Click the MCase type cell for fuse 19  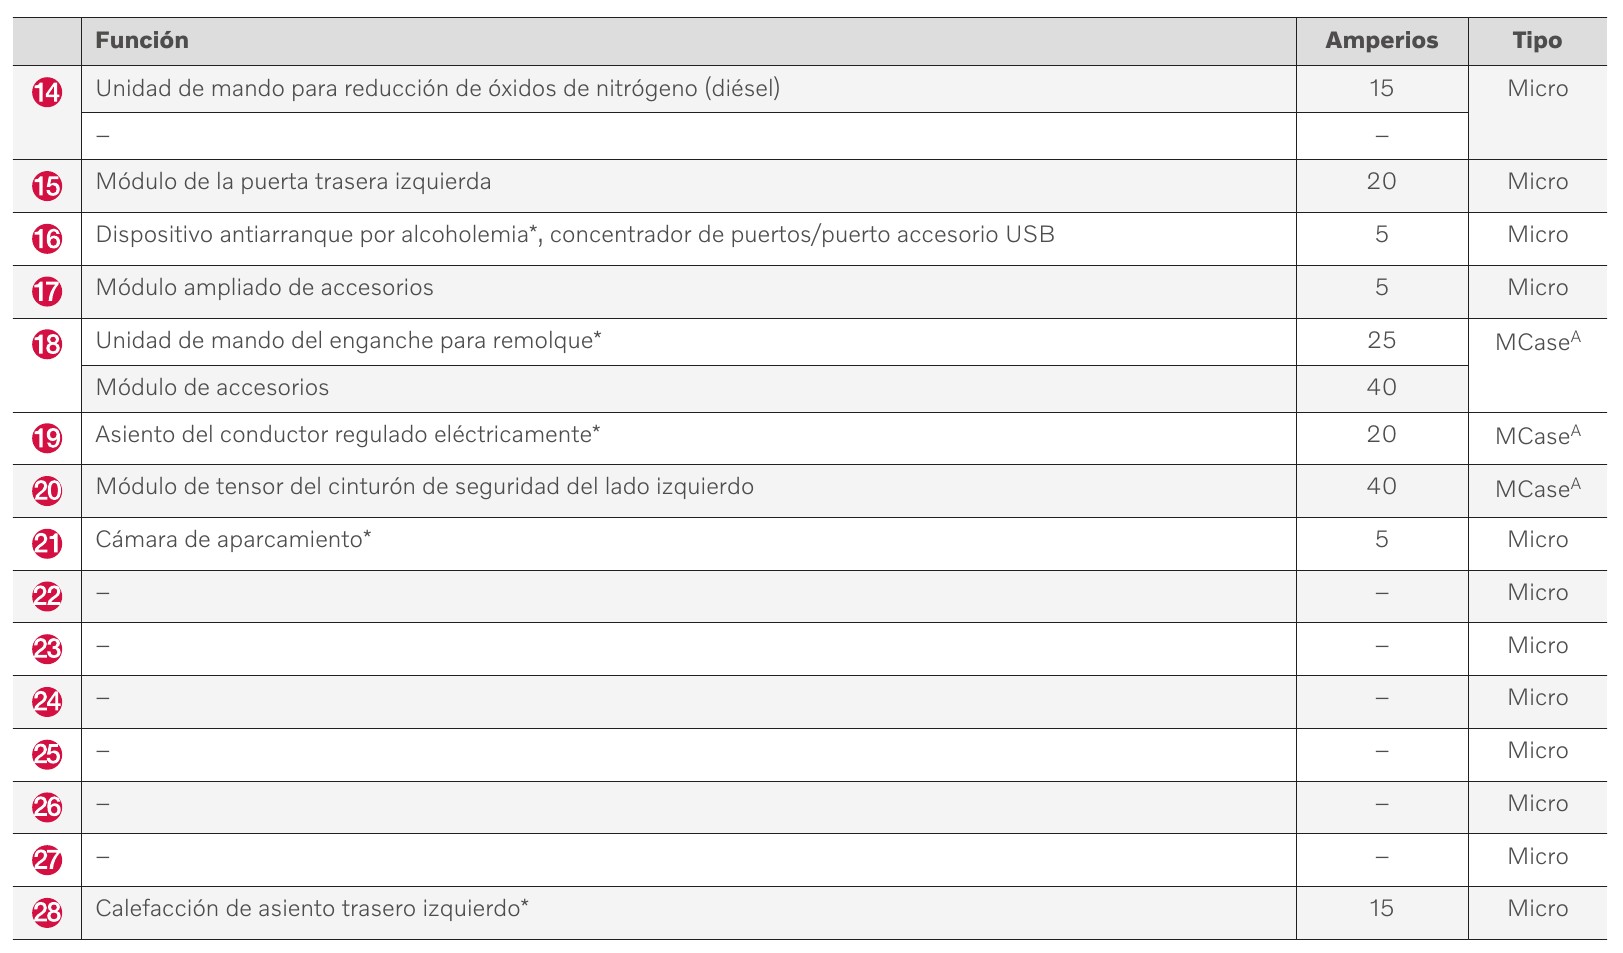pyautogui.click(x=1537, y=436)
